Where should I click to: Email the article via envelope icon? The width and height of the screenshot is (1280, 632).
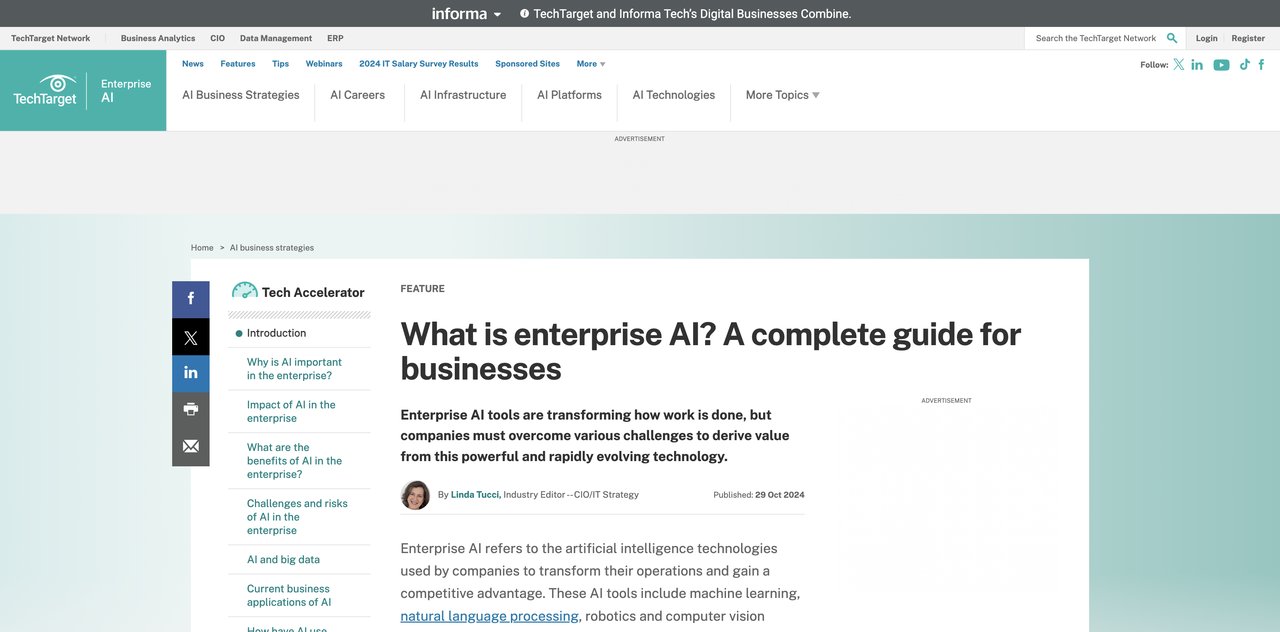(191, 447)
